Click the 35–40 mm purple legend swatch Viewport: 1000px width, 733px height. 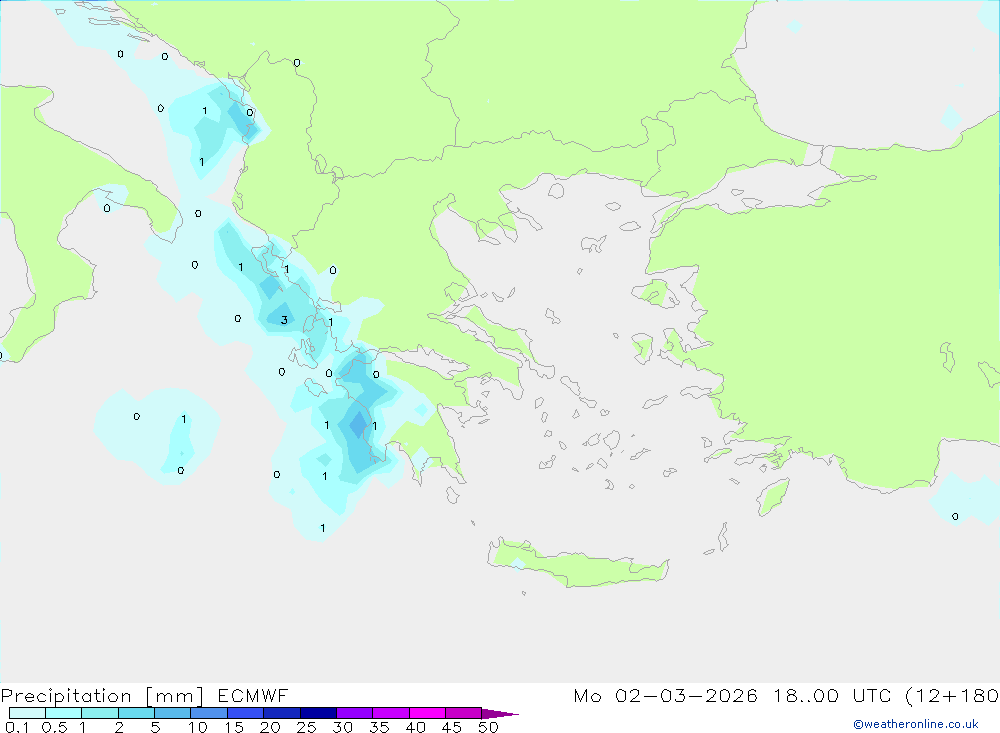(x=390, y=713)
